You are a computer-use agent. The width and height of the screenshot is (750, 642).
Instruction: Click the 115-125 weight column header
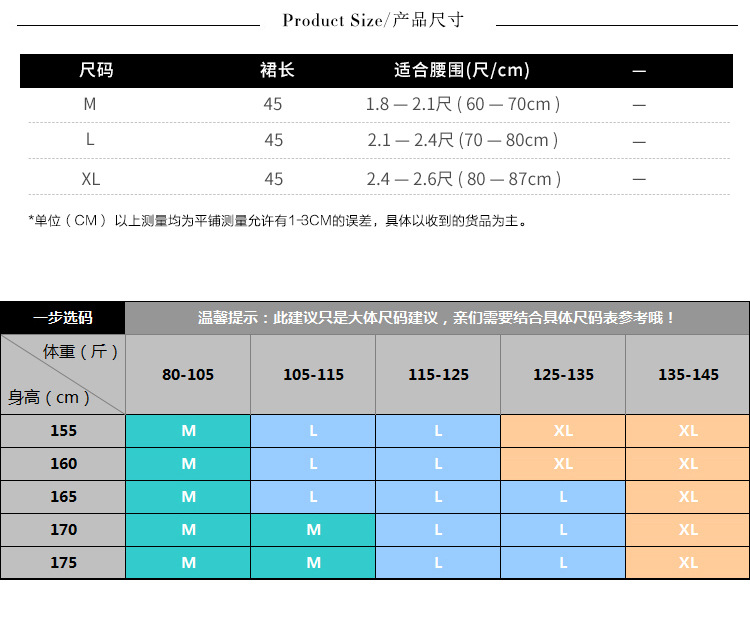pos(438,374)
